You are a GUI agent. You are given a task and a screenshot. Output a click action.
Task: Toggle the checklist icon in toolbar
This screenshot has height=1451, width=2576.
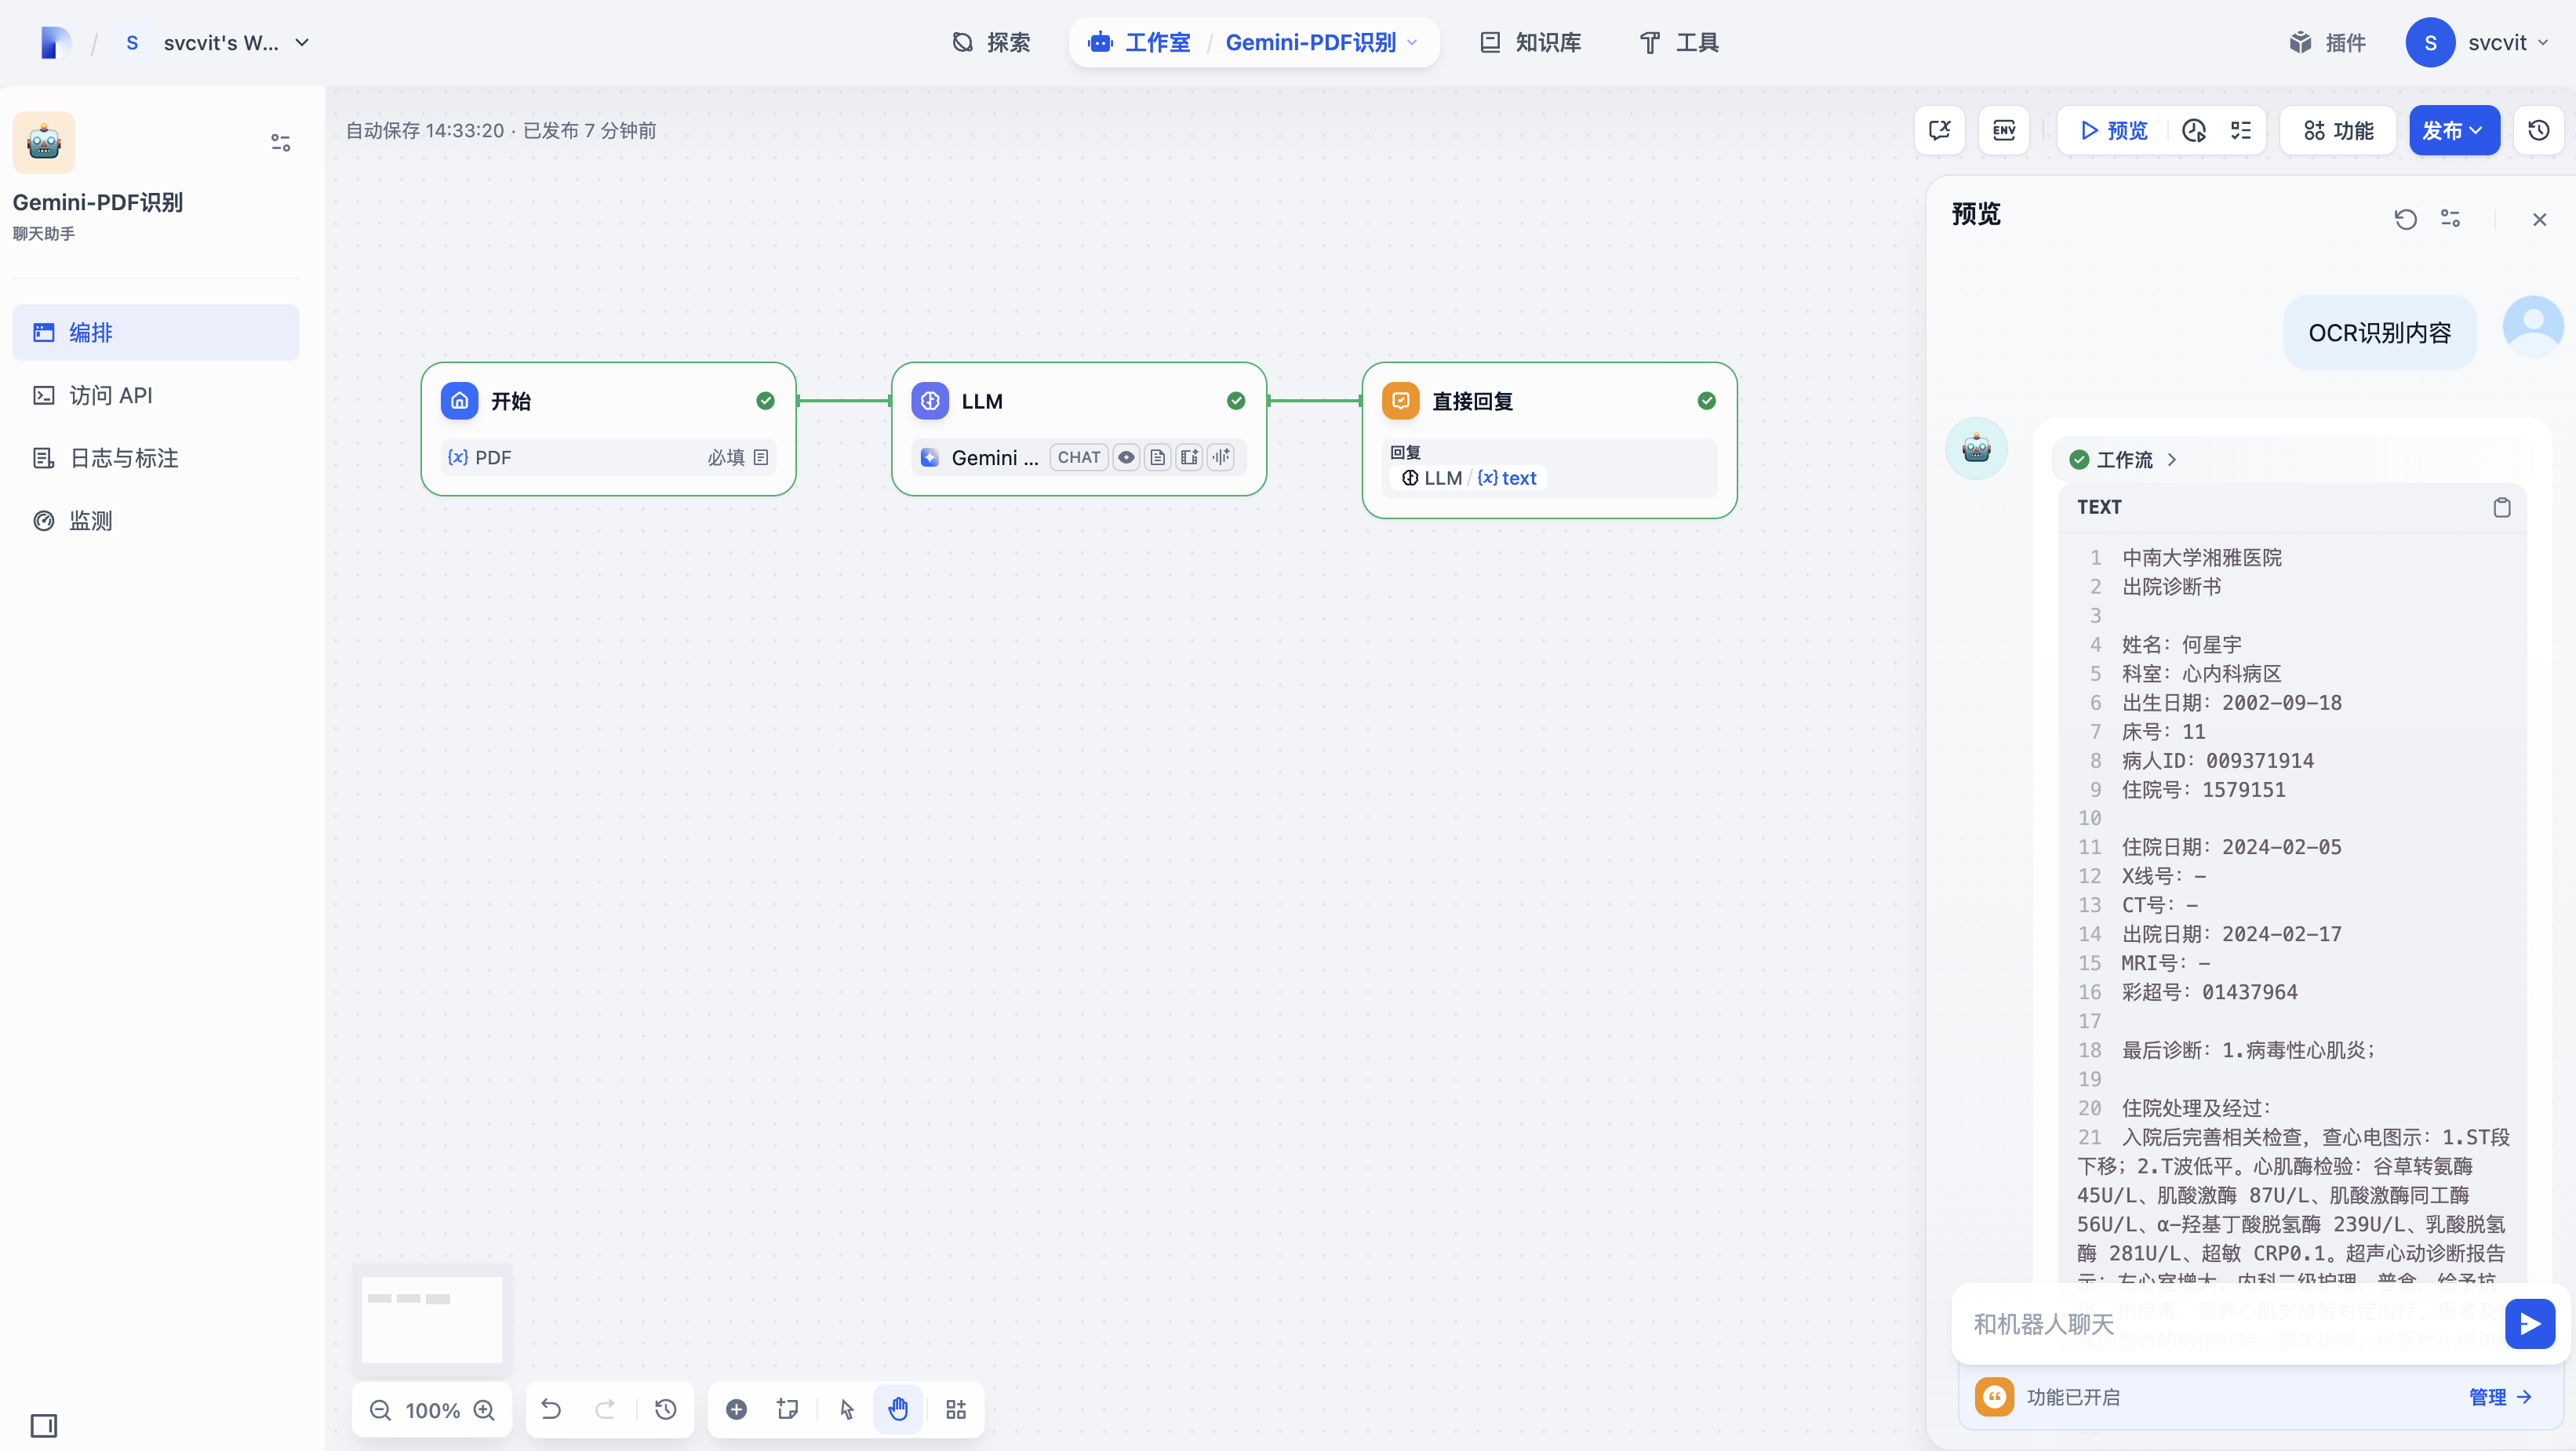point(2241,130)
